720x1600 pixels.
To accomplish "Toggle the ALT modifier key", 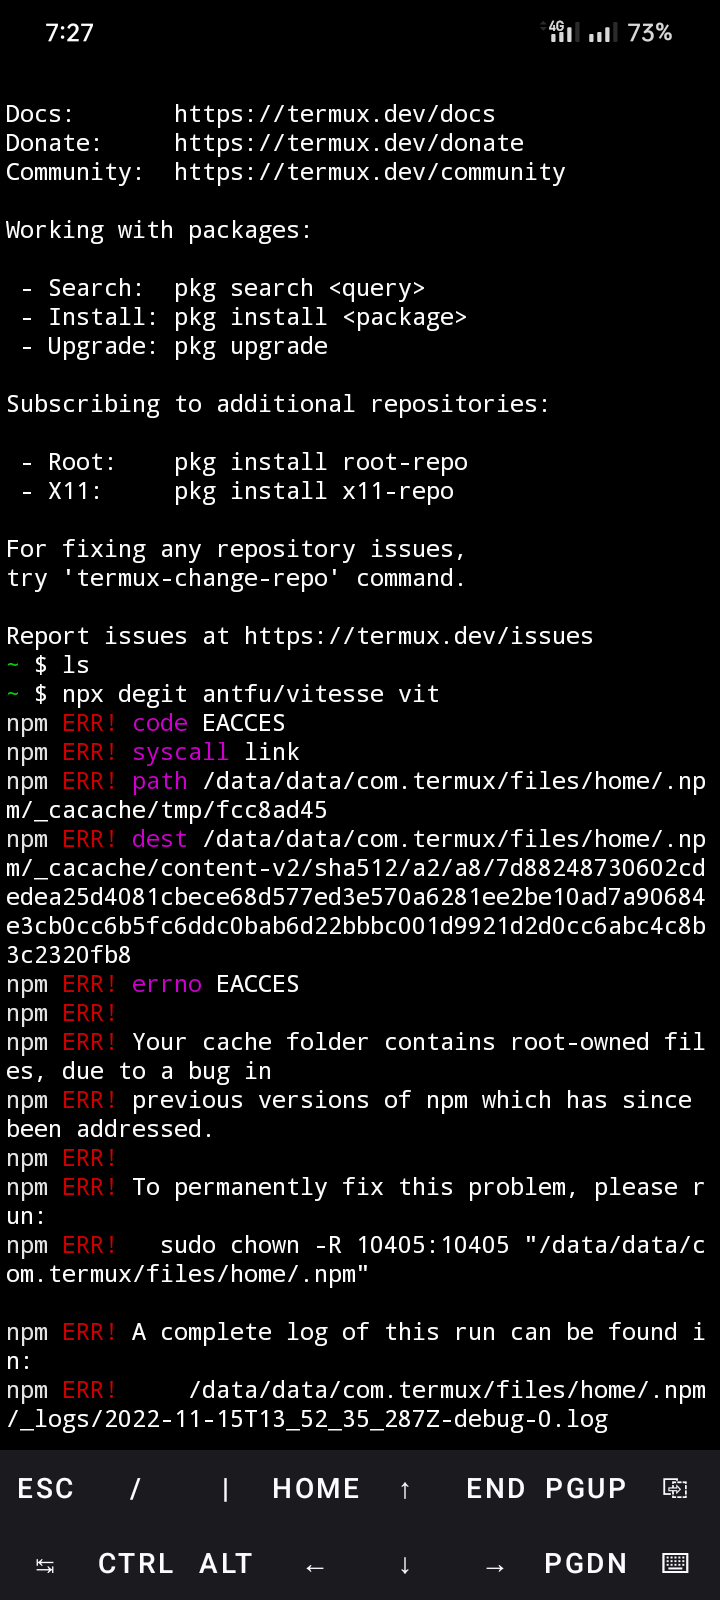I will tap(225, 1563).
